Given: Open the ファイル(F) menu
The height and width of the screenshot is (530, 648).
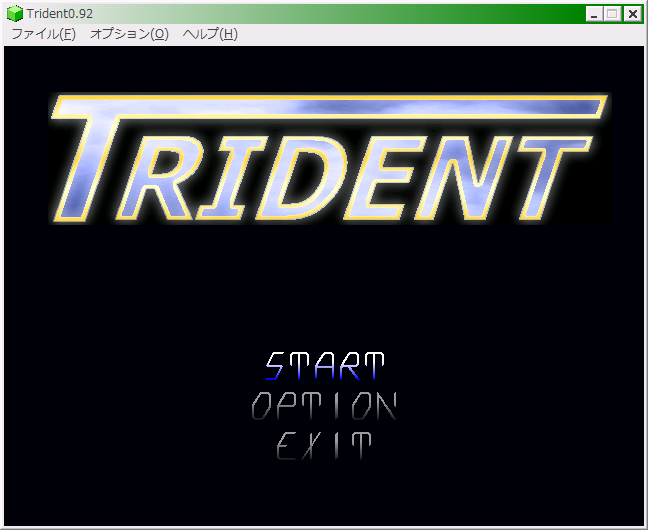Looking at the screenshot, I should click(x=43, y=34).
